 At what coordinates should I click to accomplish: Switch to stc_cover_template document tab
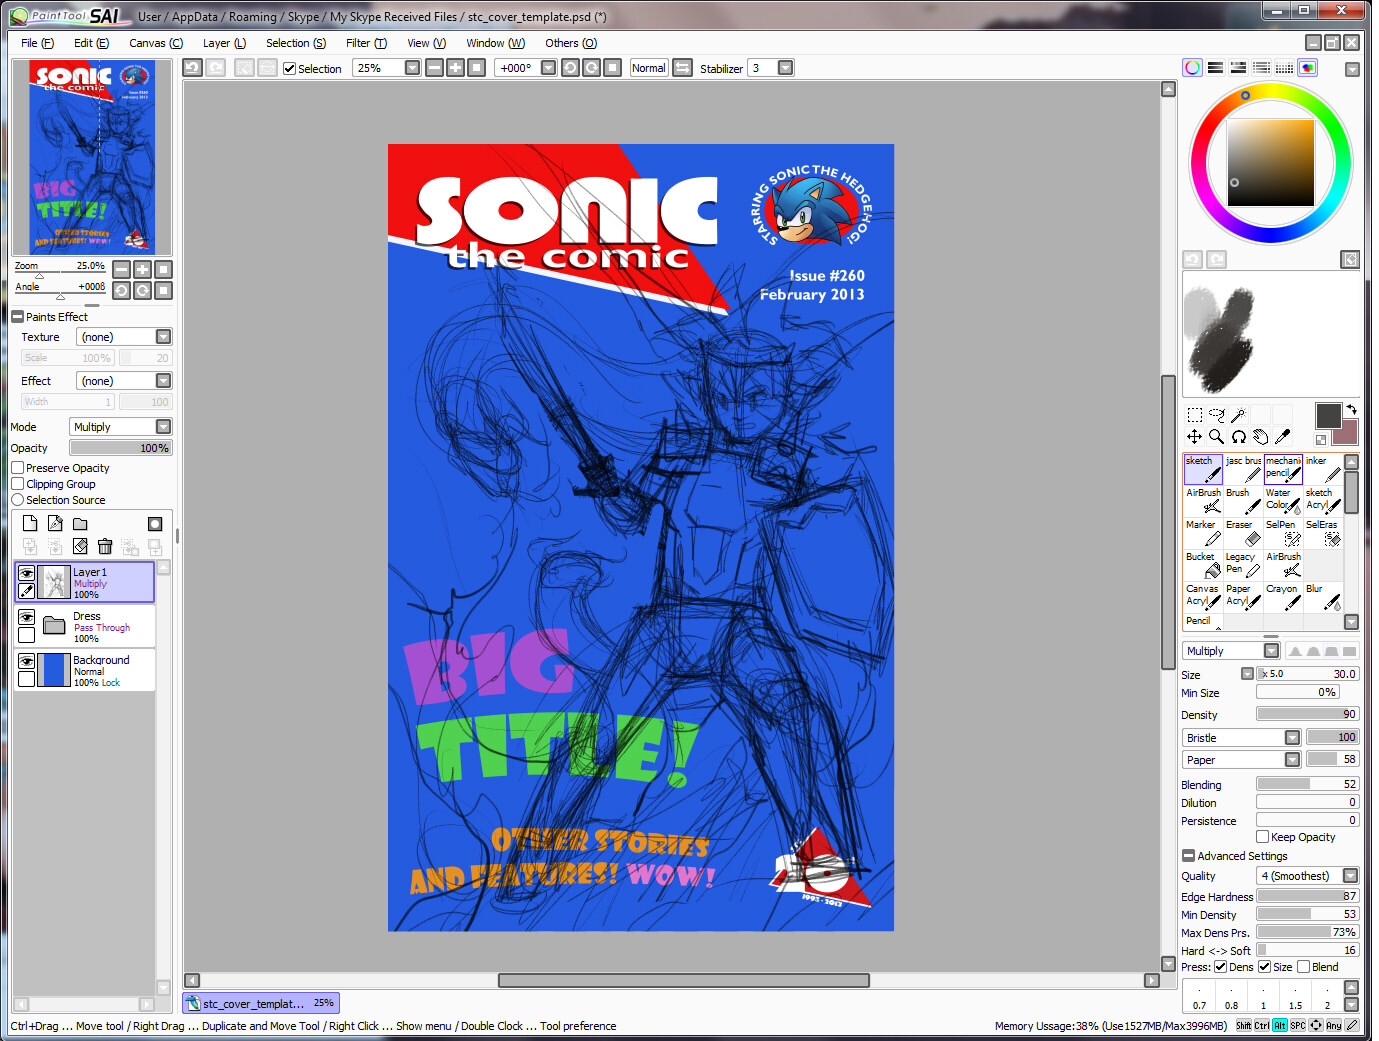(261, 1003)
